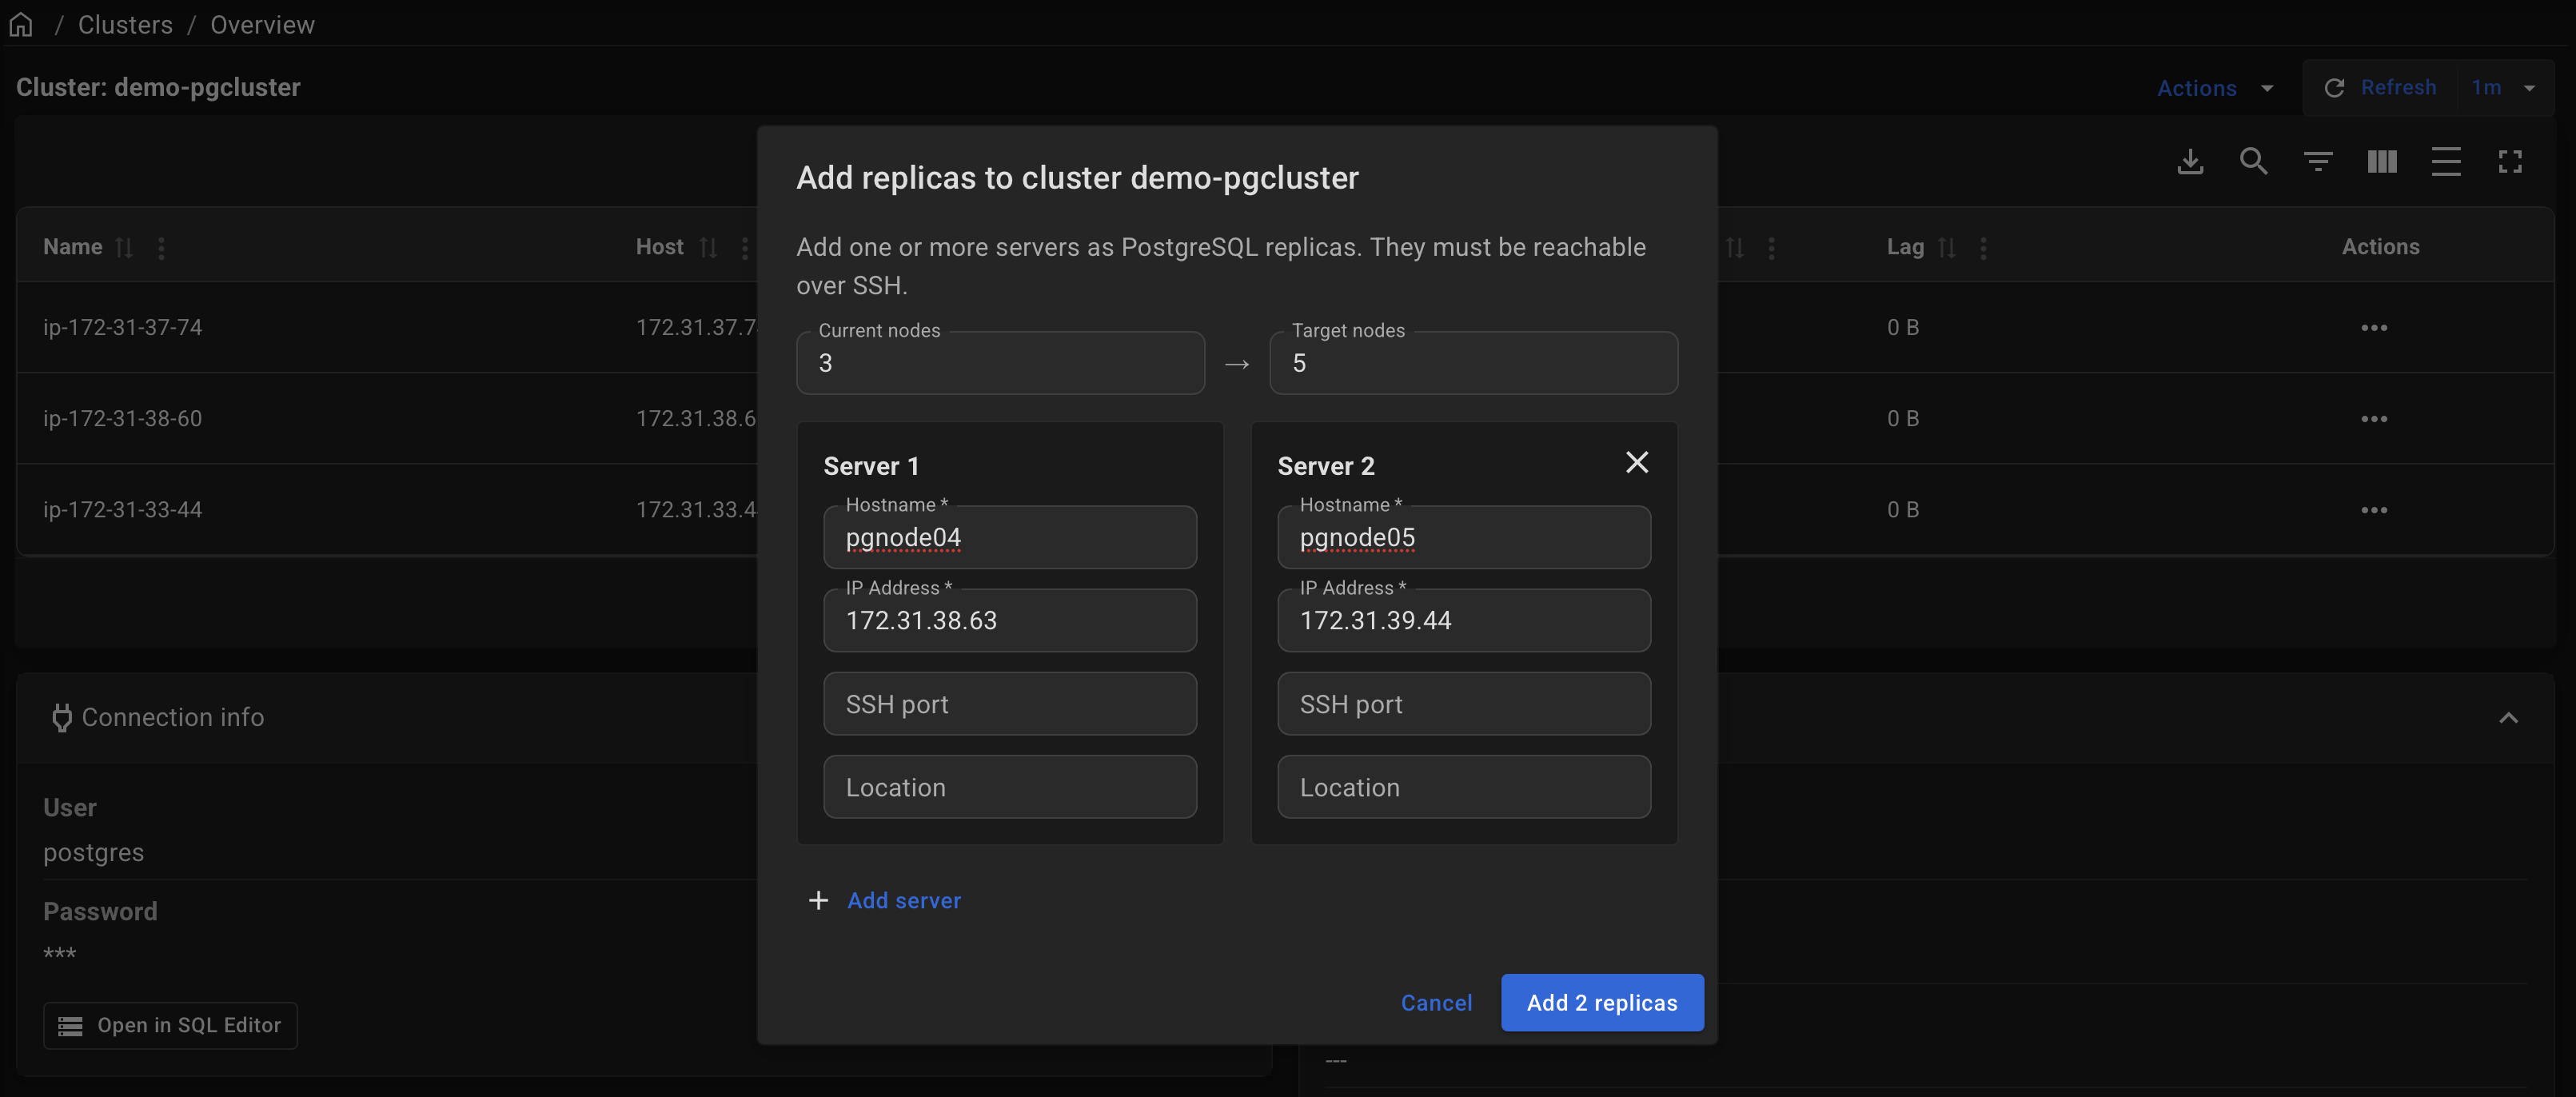Click the Target nodes field
This screenshot has height=1097, width=2576.
[1473, 363]
